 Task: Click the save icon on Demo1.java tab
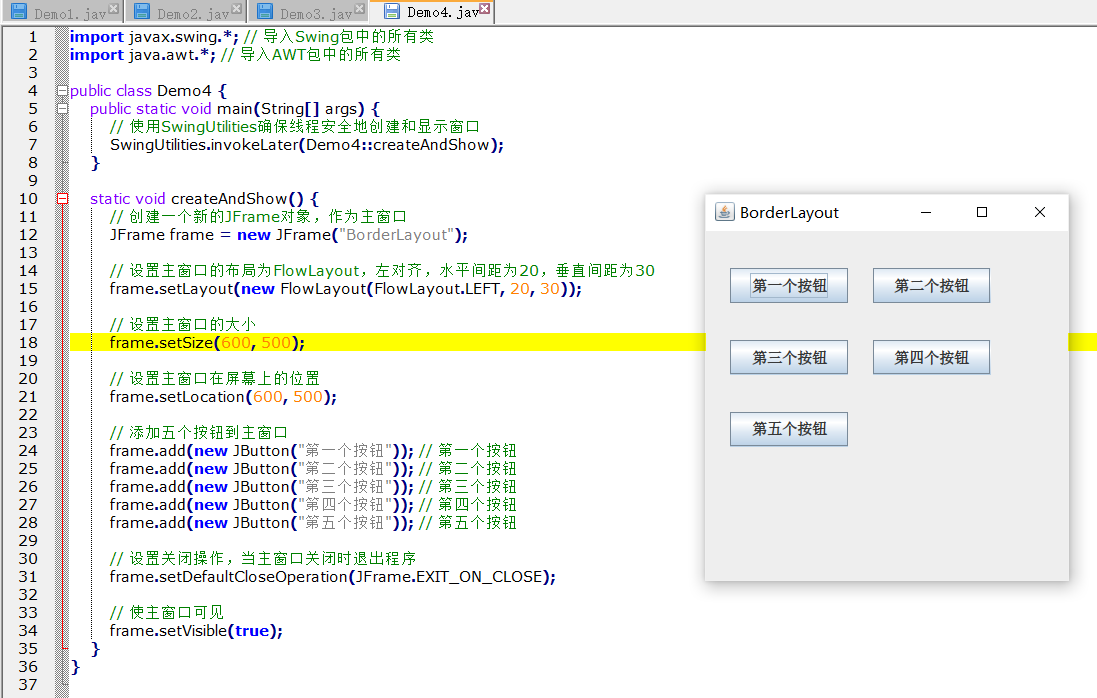19,12
